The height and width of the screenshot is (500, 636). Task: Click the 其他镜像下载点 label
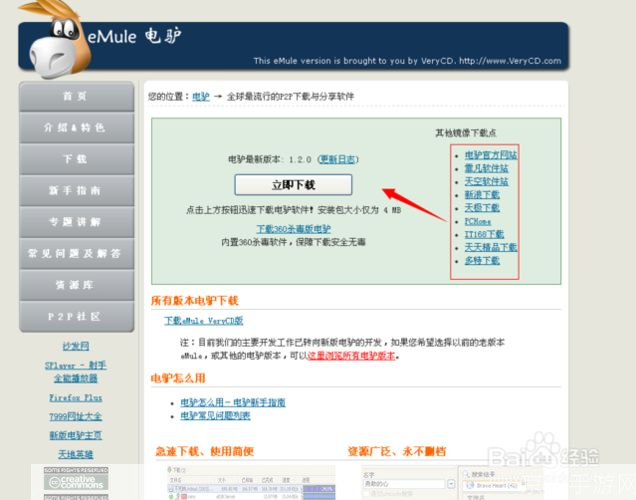466,133
